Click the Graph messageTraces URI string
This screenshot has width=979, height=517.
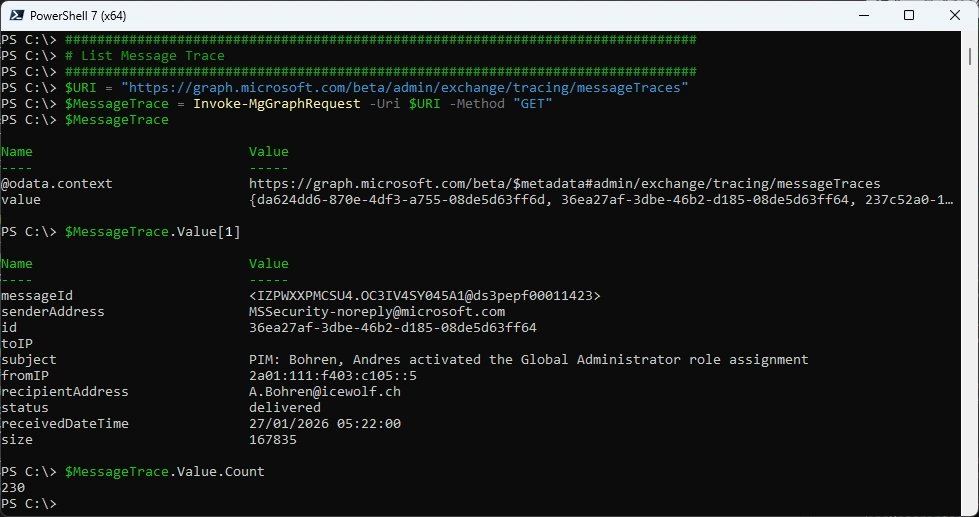(405, 88)
